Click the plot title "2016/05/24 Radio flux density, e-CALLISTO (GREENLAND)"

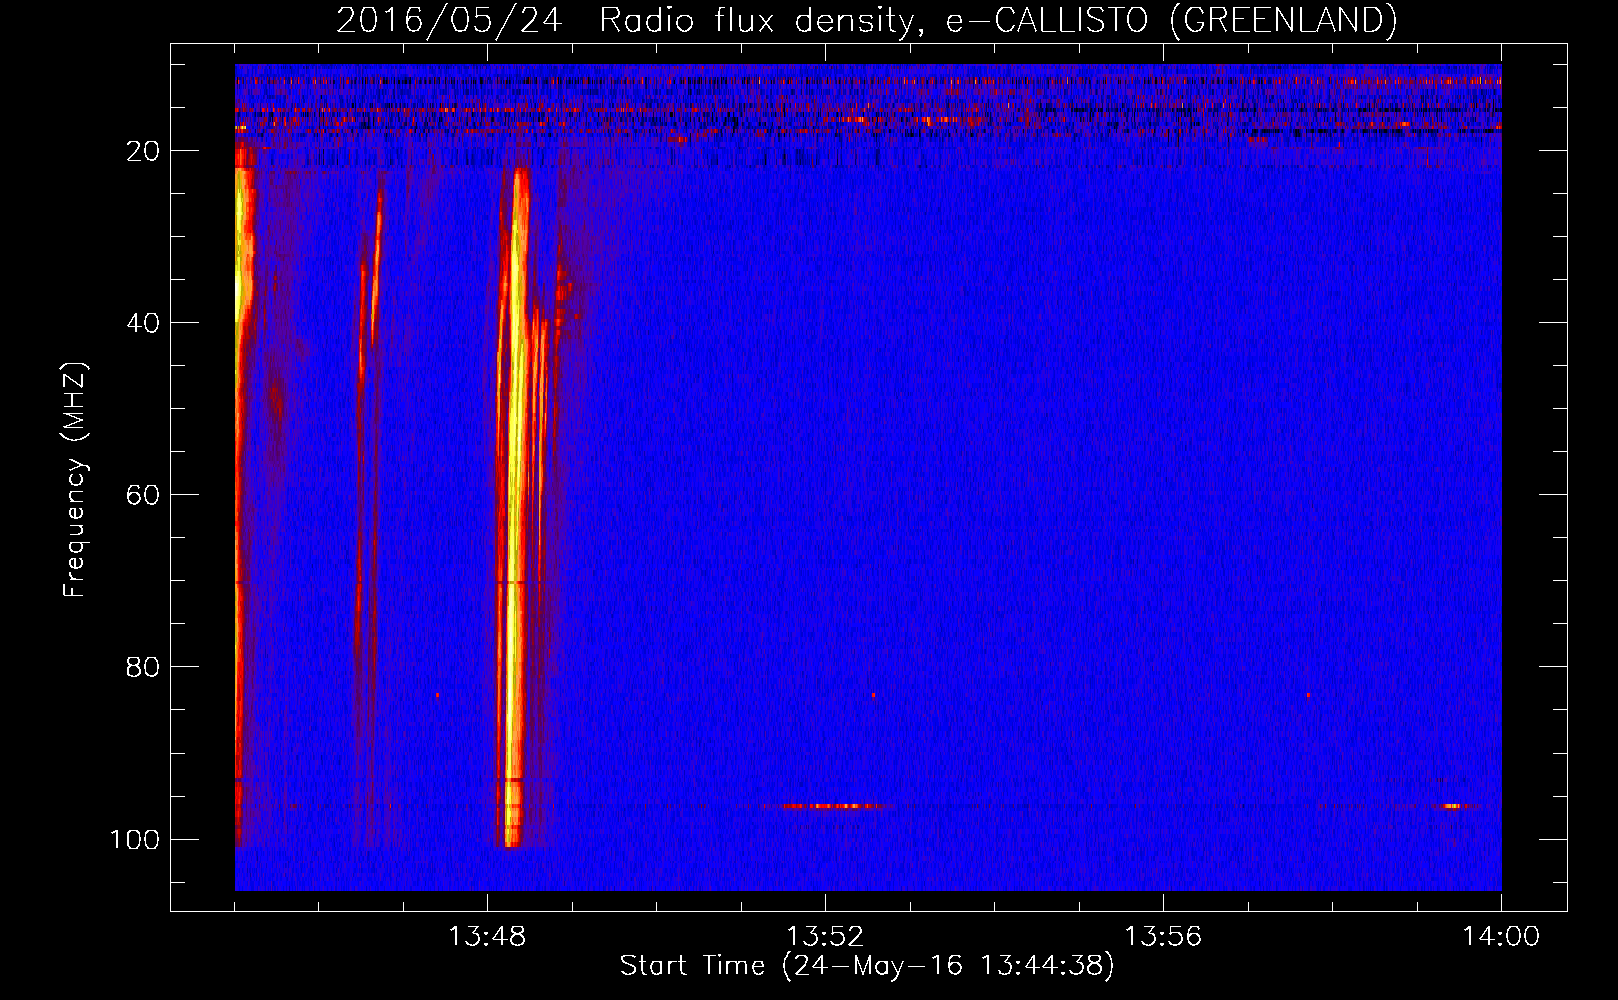(866, 20)
